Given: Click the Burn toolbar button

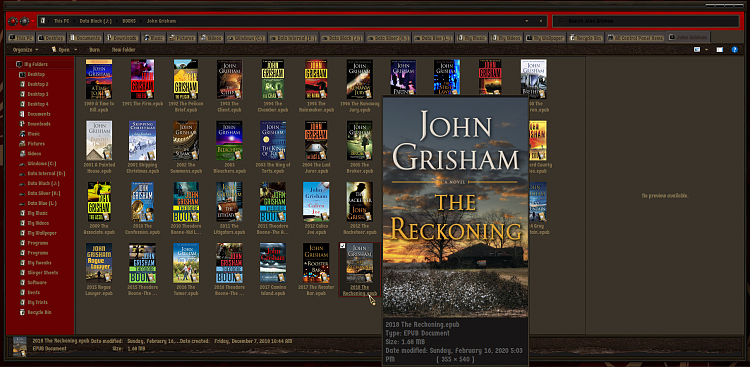Looking at the screenshot, I should [x=95, y=50].
